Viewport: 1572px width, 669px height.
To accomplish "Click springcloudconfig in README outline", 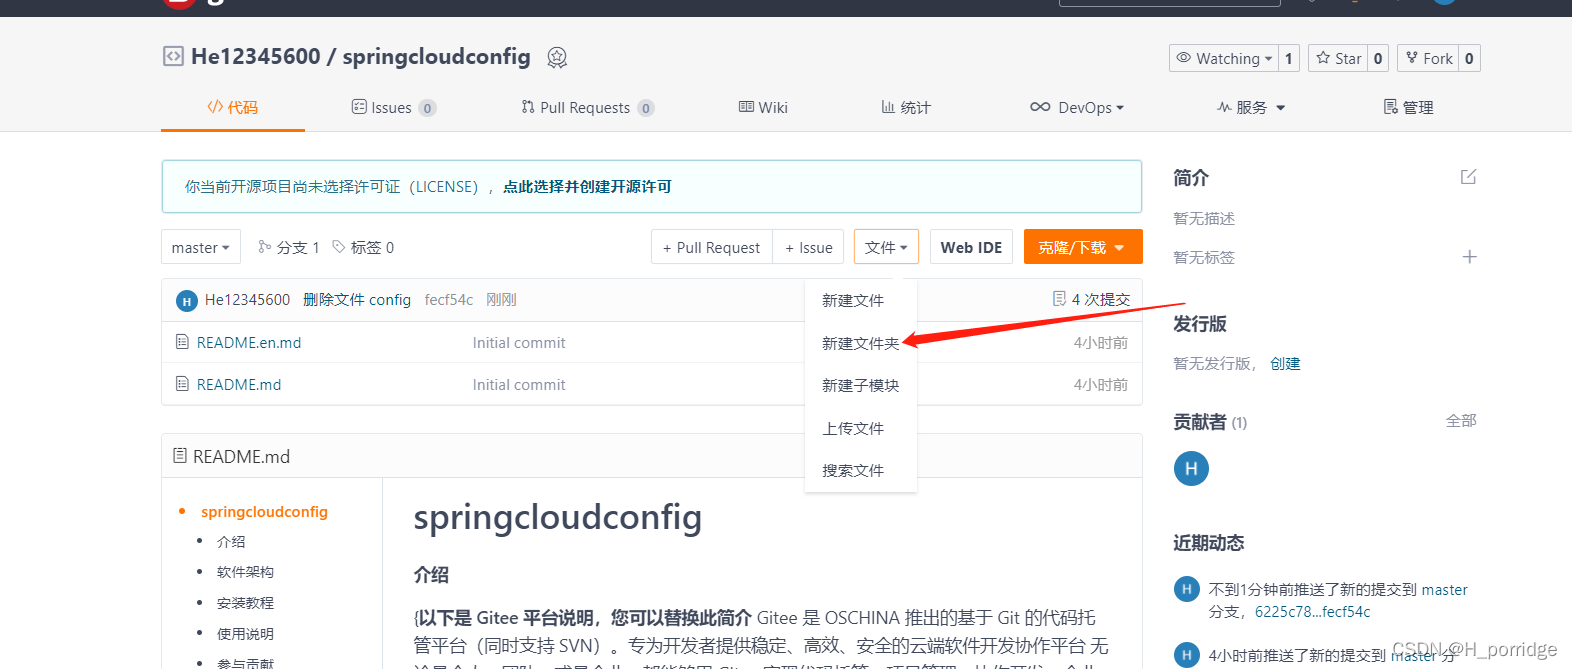I will (264, 511).
